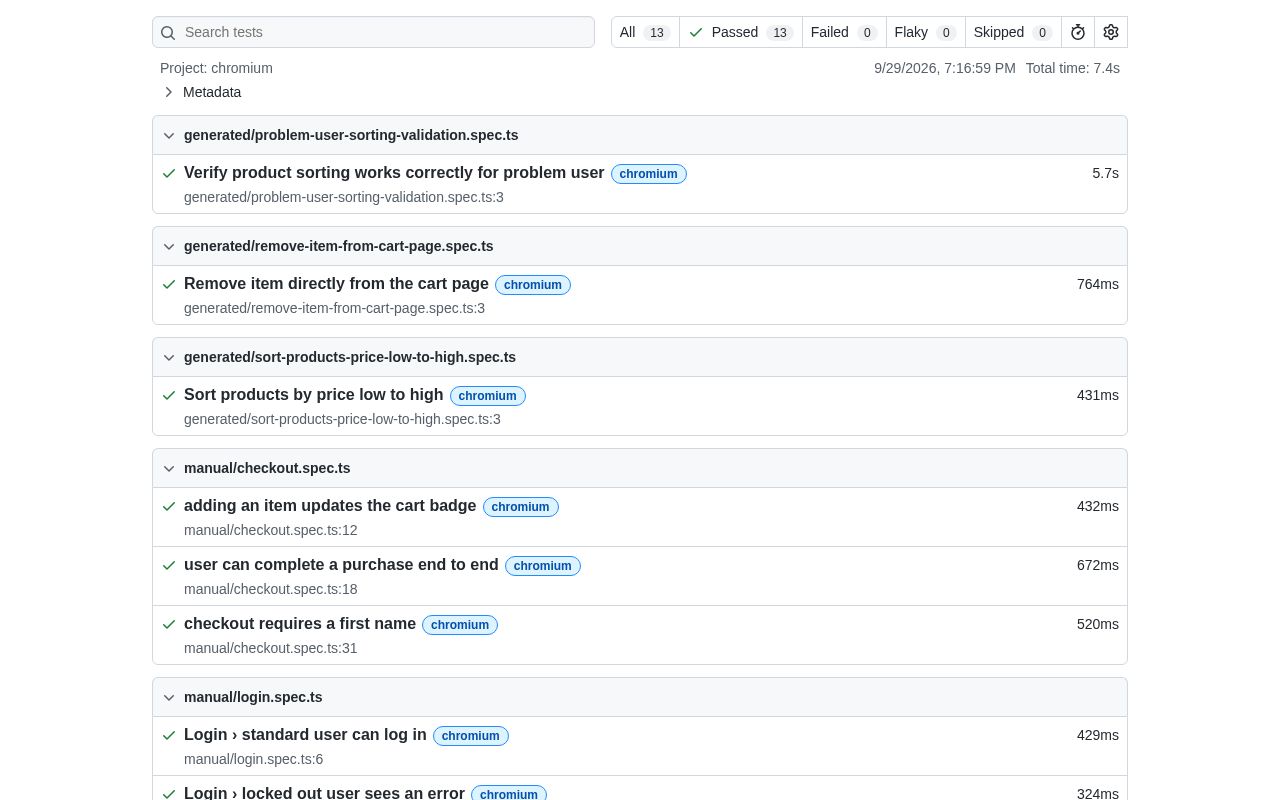The image size is (1280, 800).
Task: Open the settings gear icon
Action: click(1111, 32)
